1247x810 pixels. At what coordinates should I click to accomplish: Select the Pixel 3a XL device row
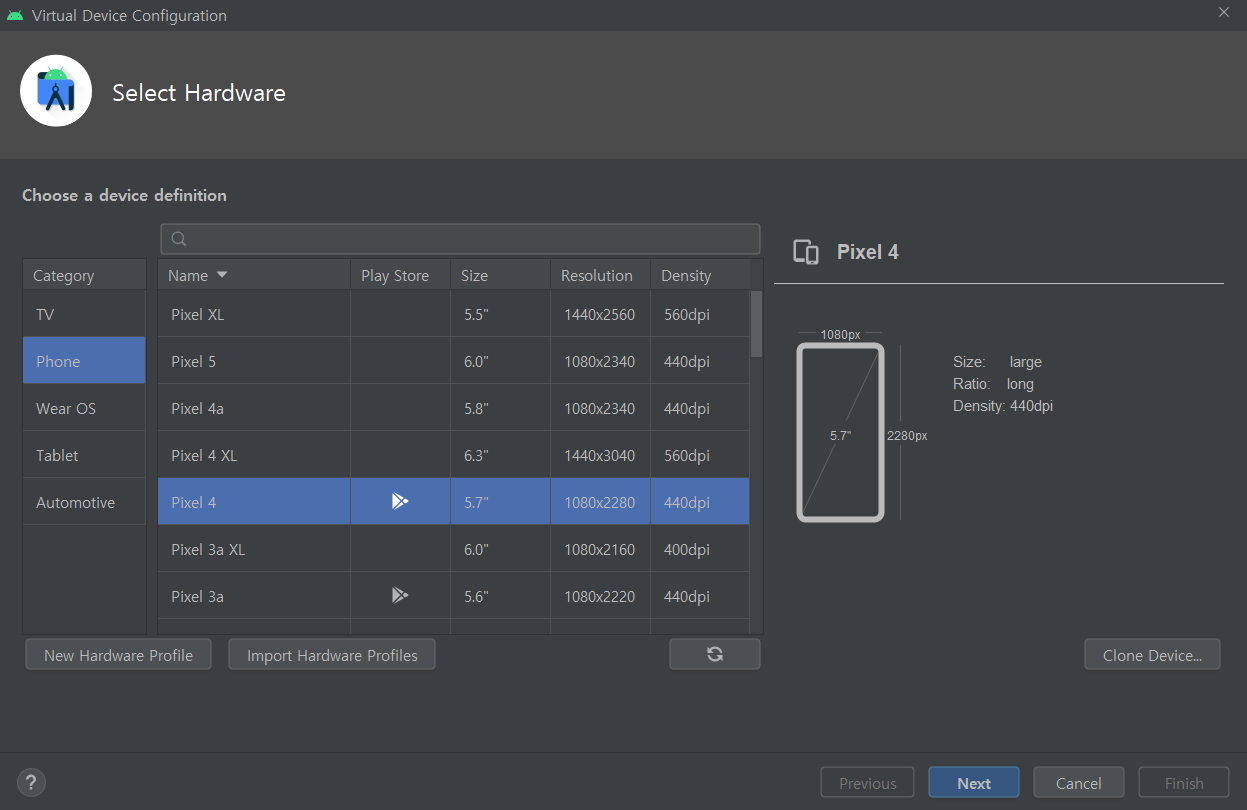(x=453, y=549)
